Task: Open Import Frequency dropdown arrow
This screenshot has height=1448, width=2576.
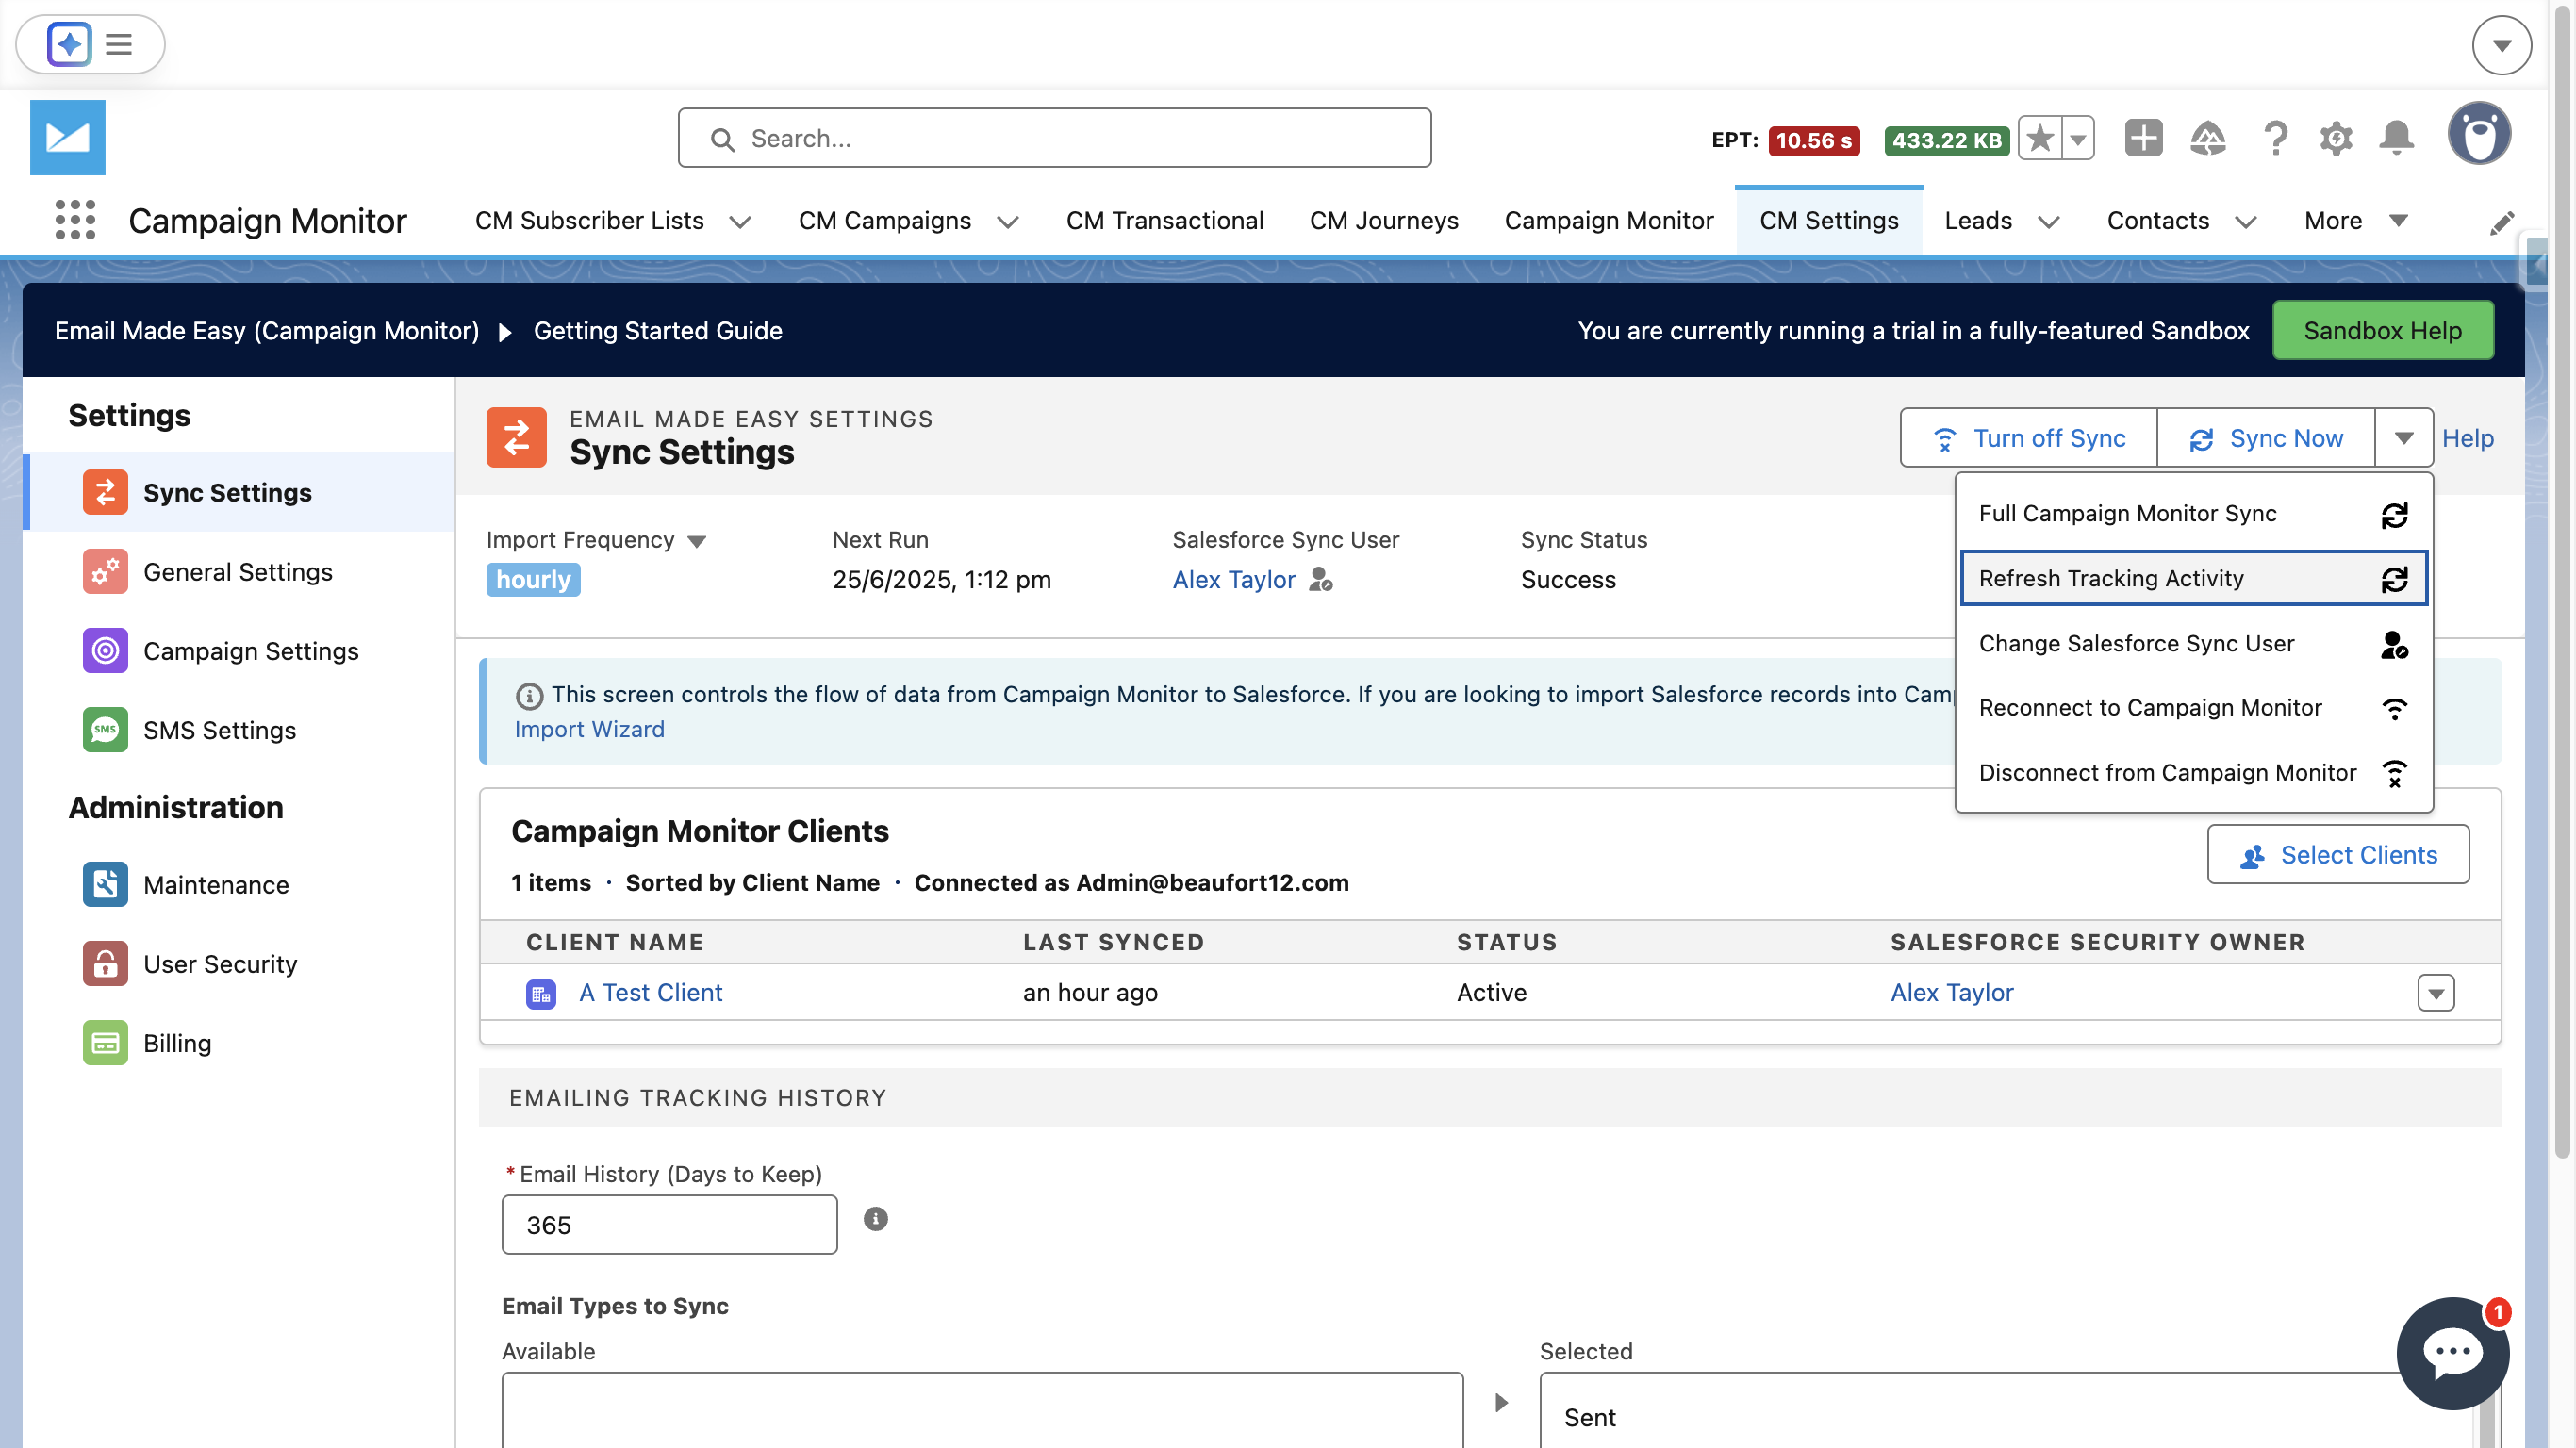Action: (697, 541)
